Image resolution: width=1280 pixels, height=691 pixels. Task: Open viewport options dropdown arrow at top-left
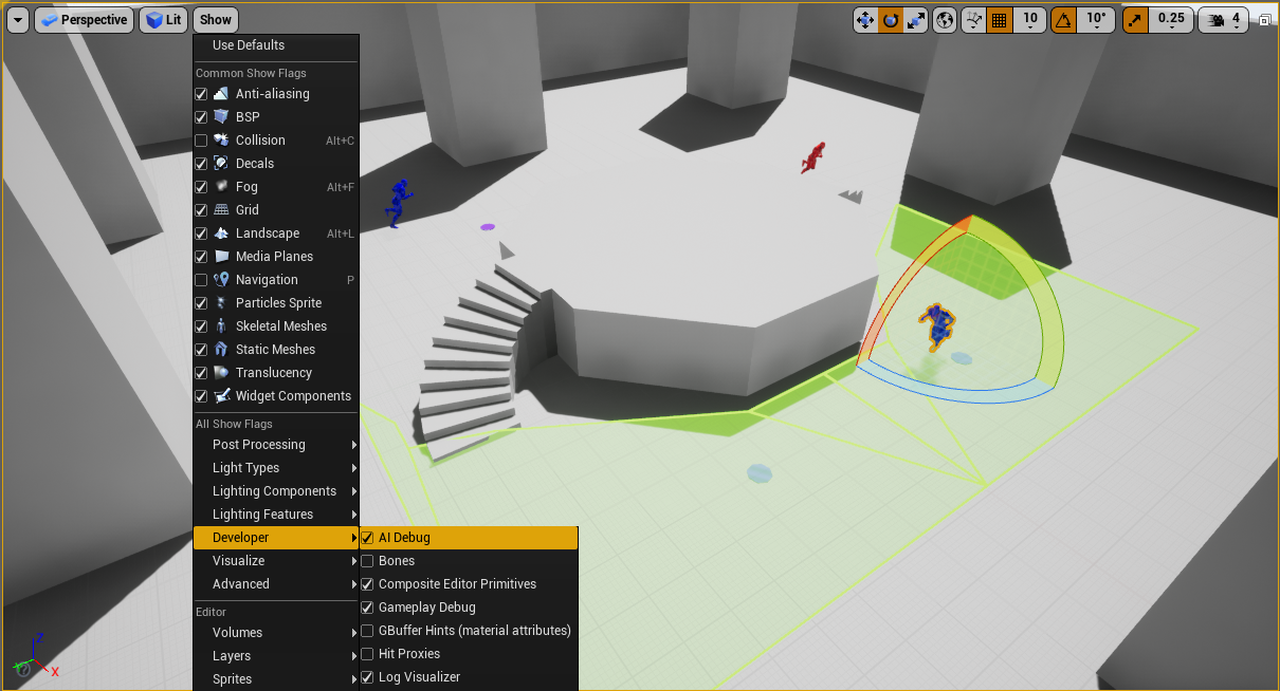pos(17,20)
